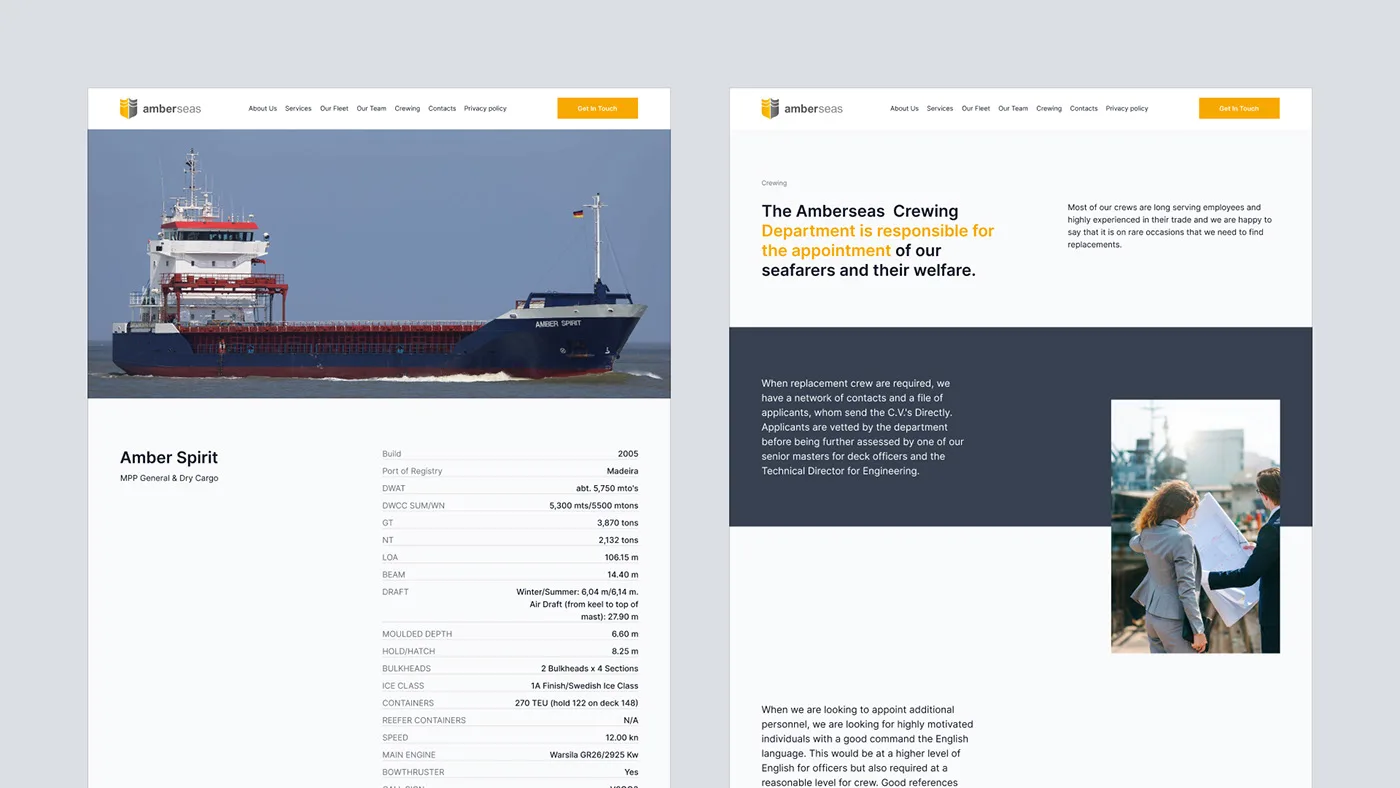
Task: Click the MOULDED DEPTH value 6.60 m
Action: click(x=625, y=634)
